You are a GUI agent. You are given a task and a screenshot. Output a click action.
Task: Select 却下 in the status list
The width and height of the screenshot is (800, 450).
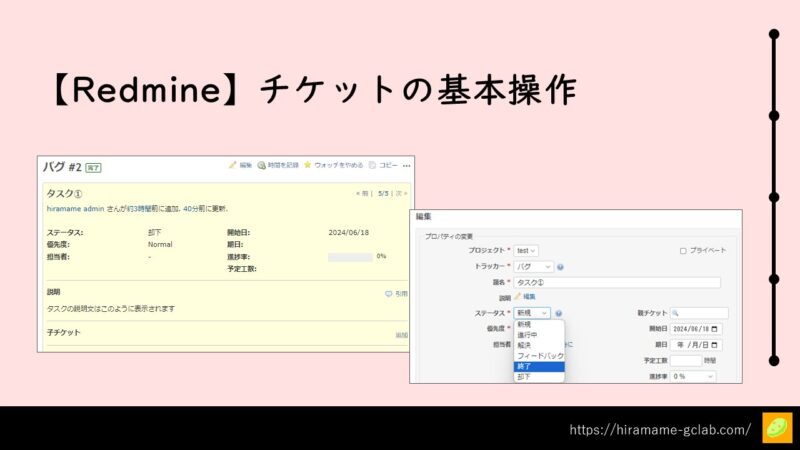coord(539,377)
